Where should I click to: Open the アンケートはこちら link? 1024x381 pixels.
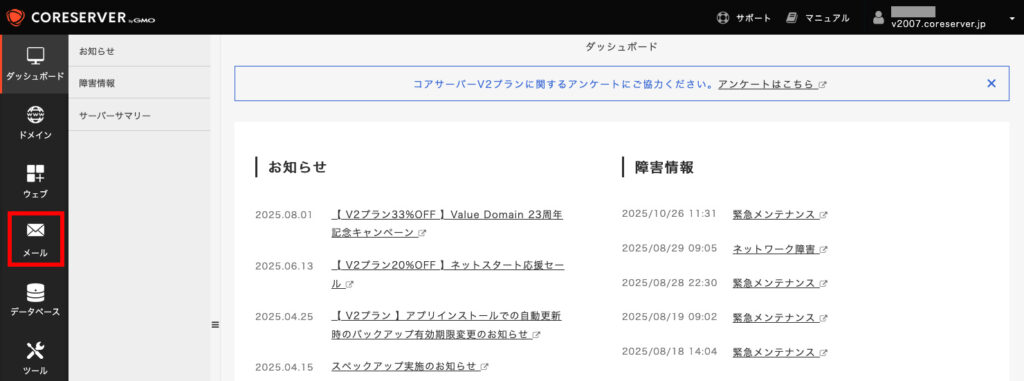[x=767, y=84]
